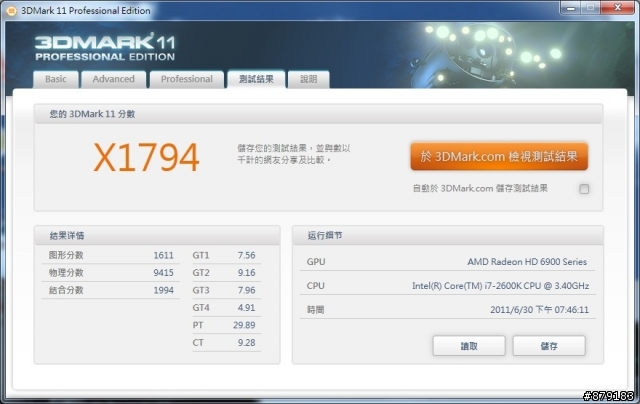640x404 pixels.
Task: Select the physics score value 9415
Action: click(164, 273)
